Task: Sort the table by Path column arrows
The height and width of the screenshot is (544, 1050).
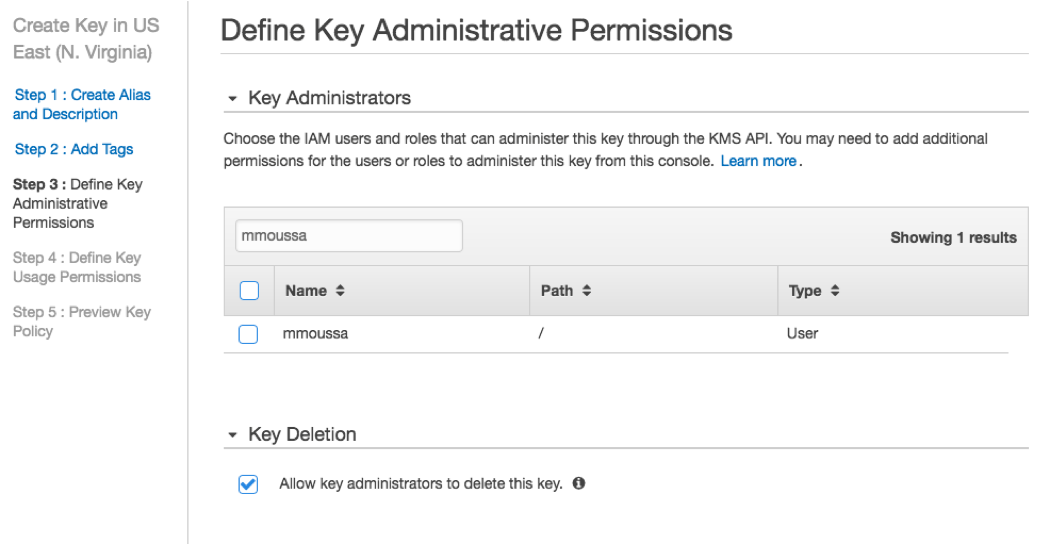Action: point(587,290)
